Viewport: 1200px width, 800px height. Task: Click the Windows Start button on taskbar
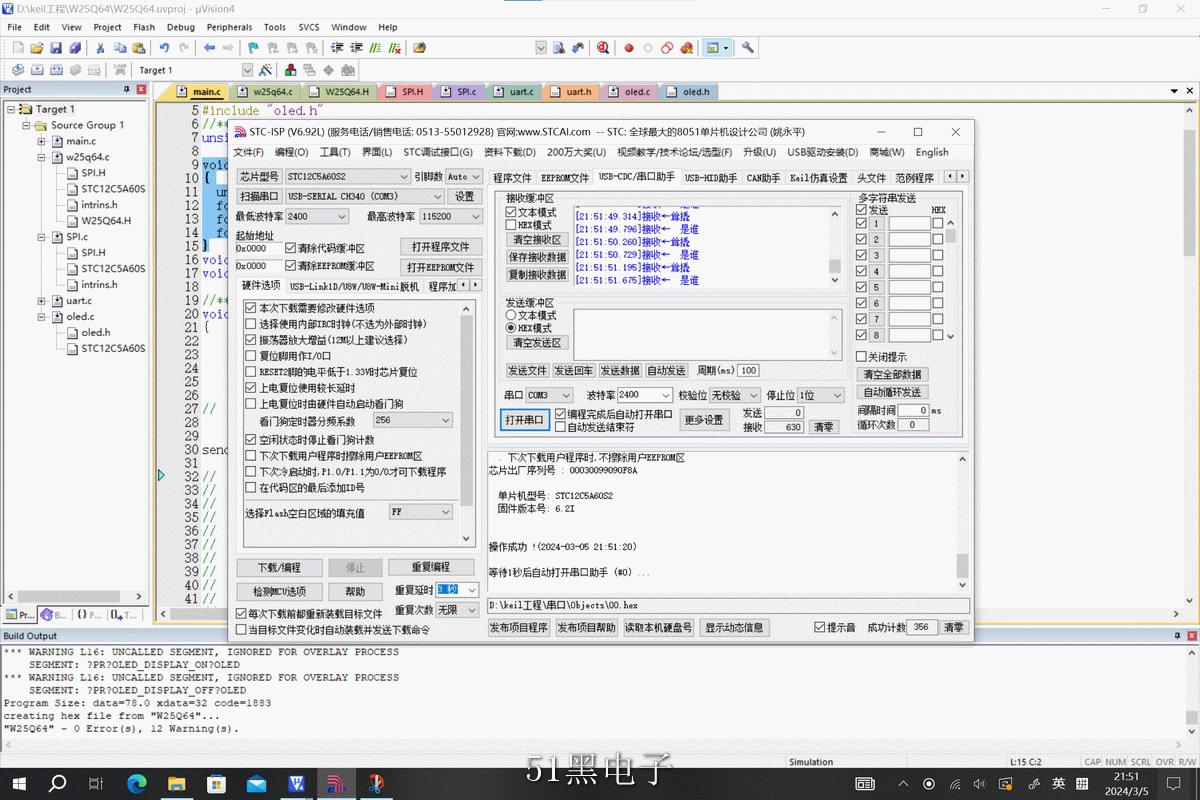pos(17,783)
